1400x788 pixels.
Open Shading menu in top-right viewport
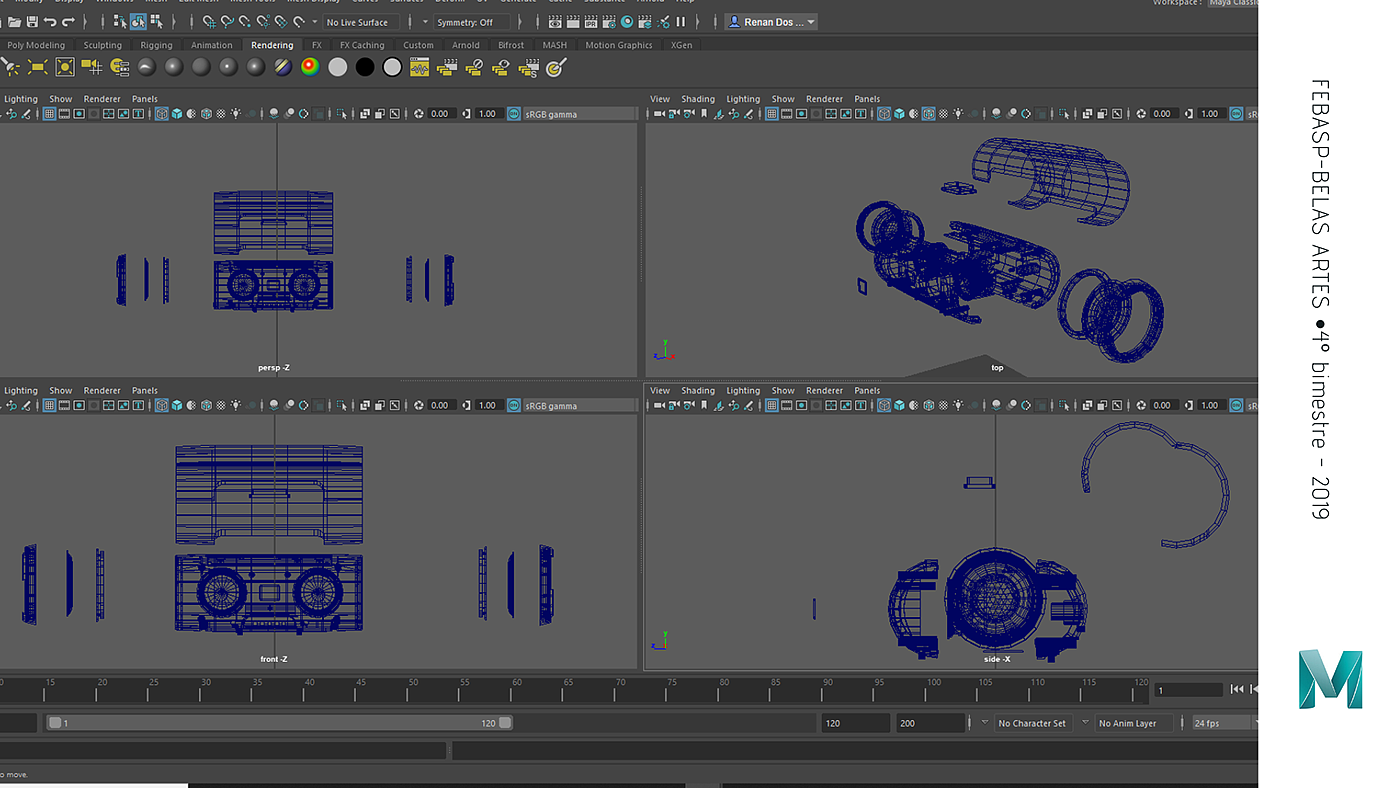point(698,99)
